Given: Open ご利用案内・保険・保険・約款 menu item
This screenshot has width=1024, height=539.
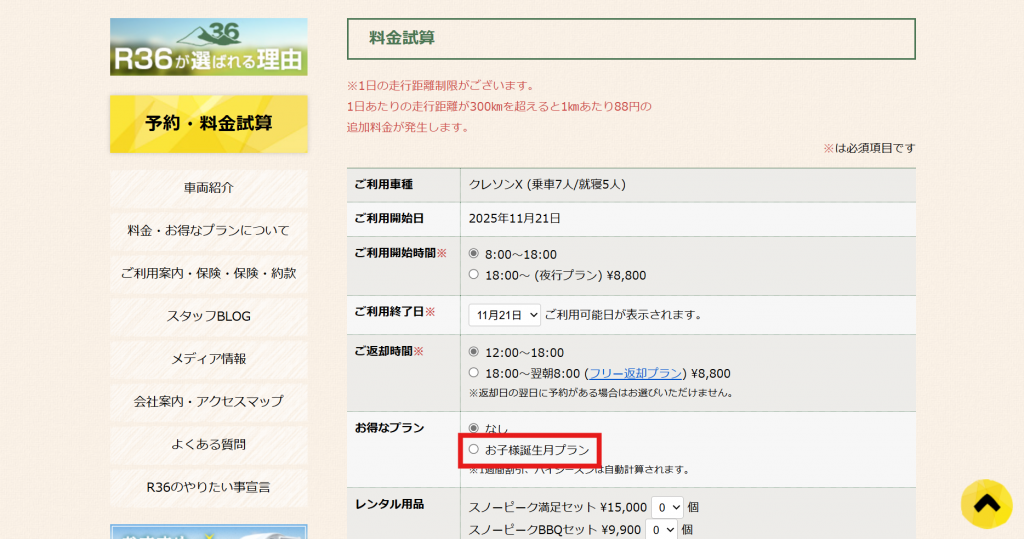Looking at the screenshot, I should [209, 273].
